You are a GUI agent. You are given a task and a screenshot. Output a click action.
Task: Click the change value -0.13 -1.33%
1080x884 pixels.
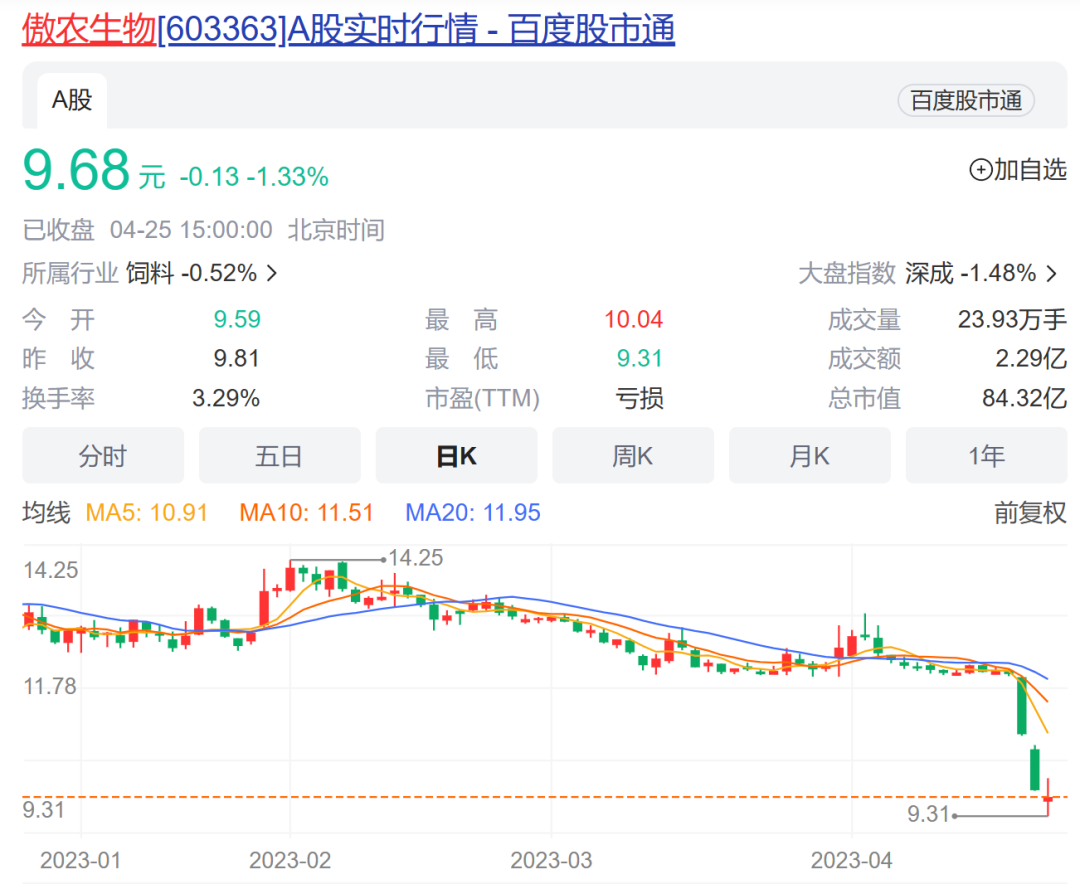(254, 177)
